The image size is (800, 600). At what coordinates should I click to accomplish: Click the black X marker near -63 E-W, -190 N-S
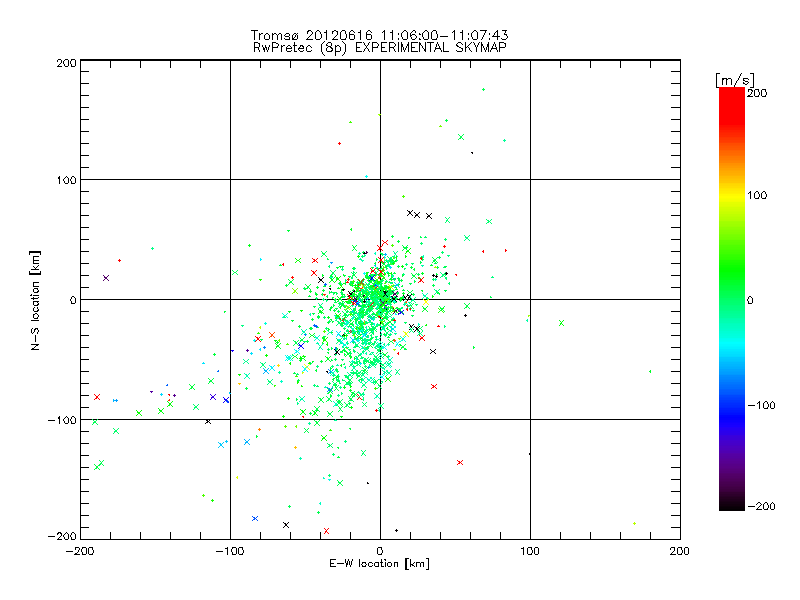286,525
